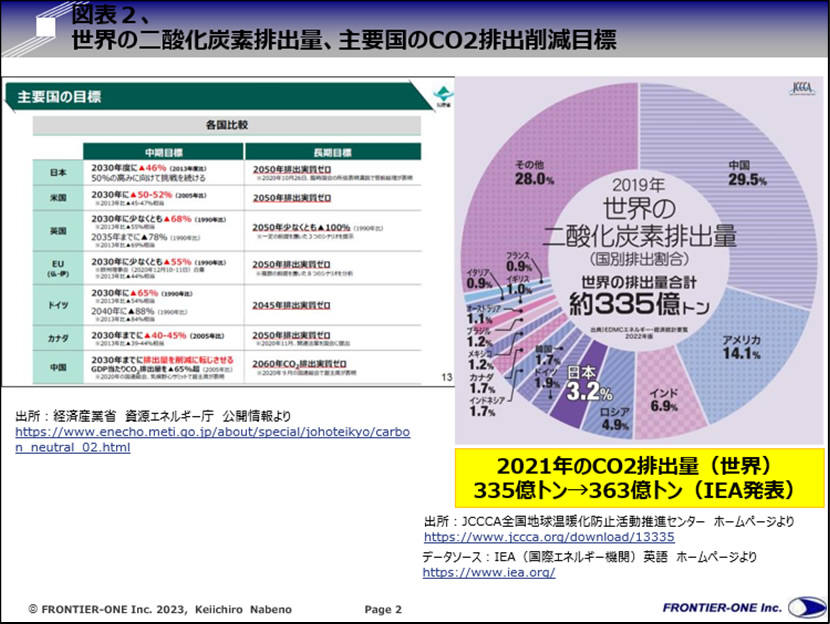
Task: Click the JCCCA logo above the chart
Action: [x=803, y=88]
